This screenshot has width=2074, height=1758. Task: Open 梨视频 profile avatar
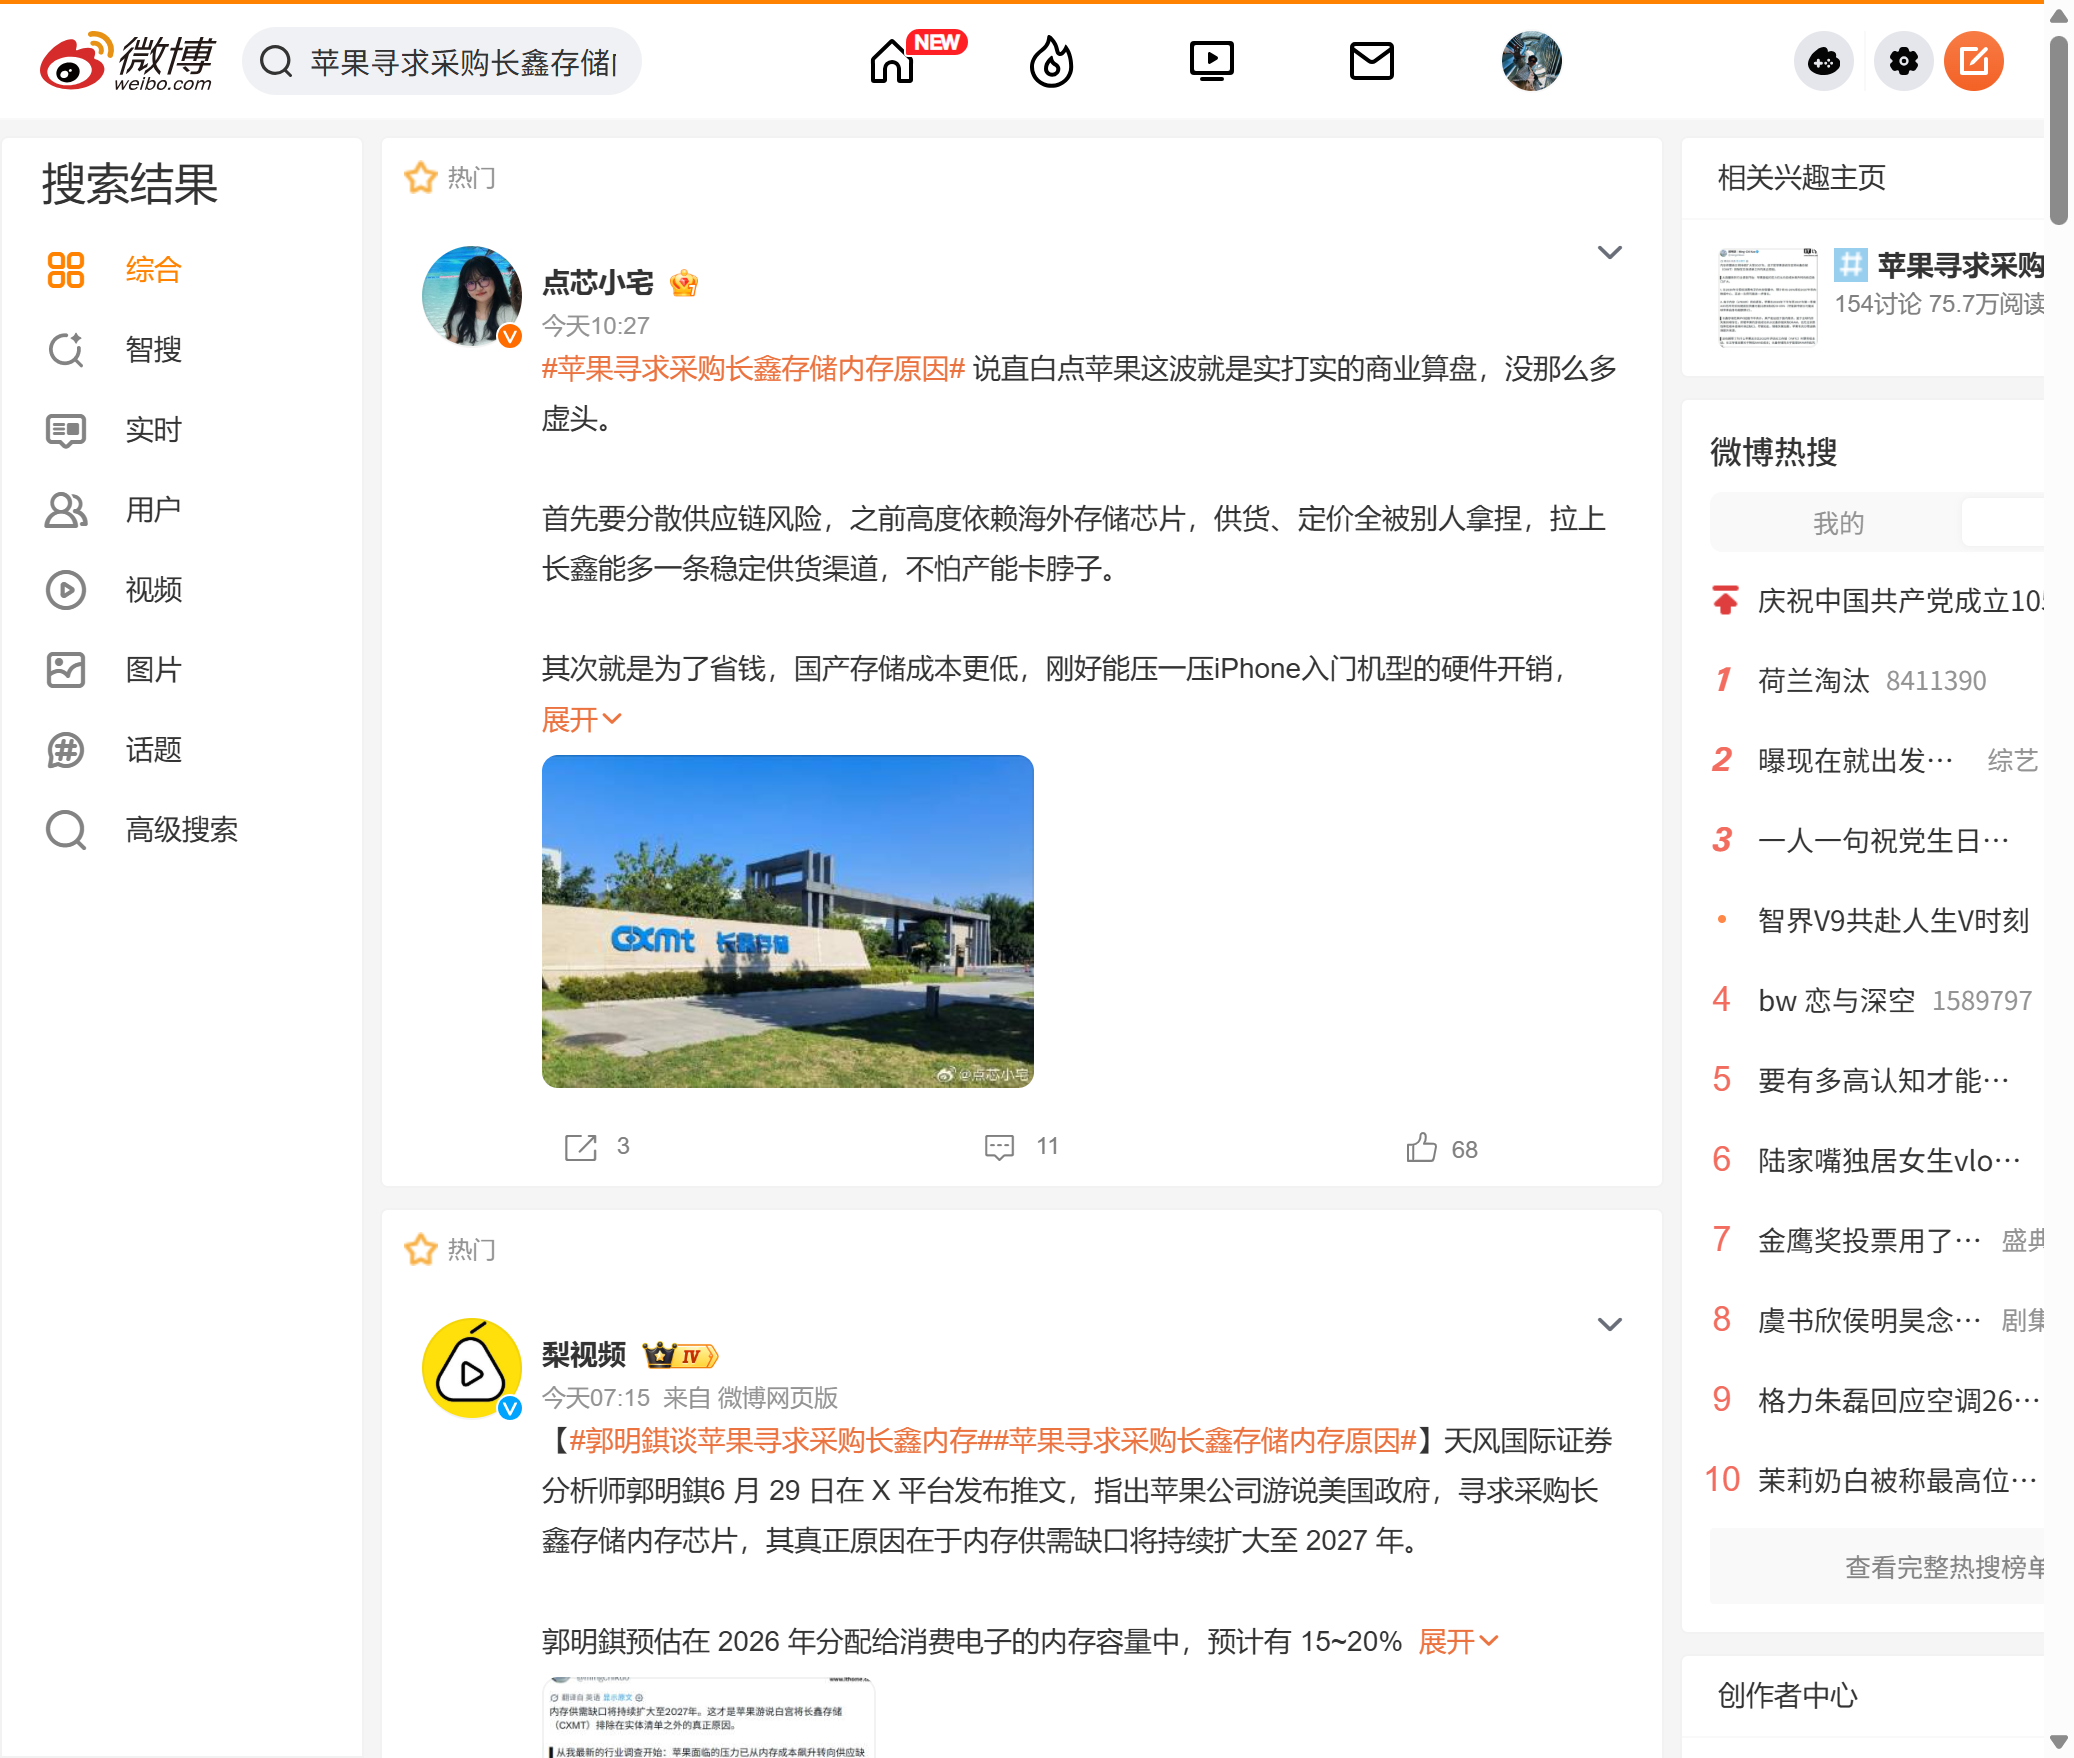[x=471, y=1368]
